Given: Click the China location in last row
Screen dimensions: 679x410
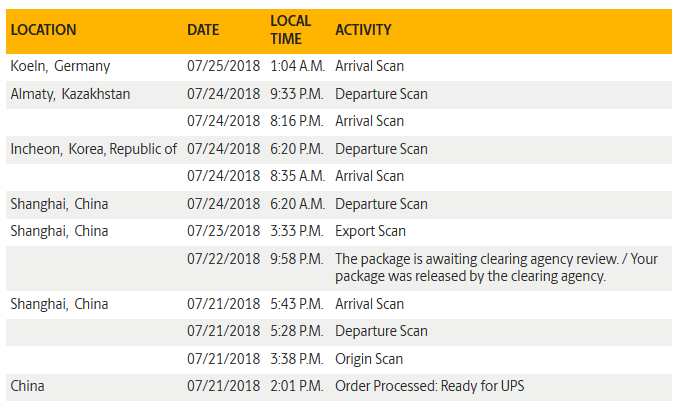Looking at the screenshot, I should (27, 386).
